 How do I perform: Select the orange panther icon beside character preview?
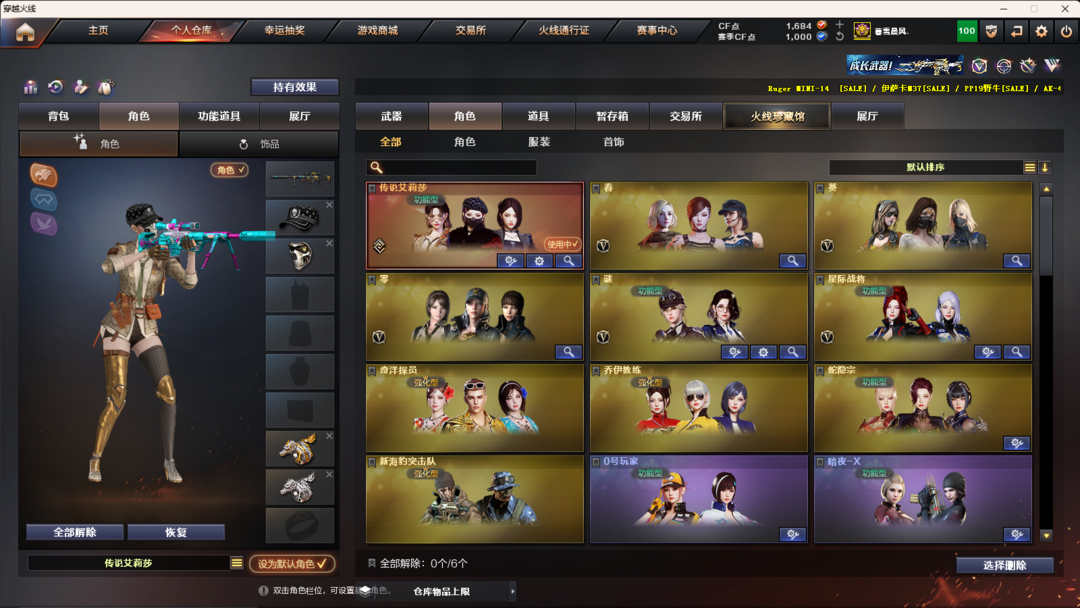[x=43, y=174]
